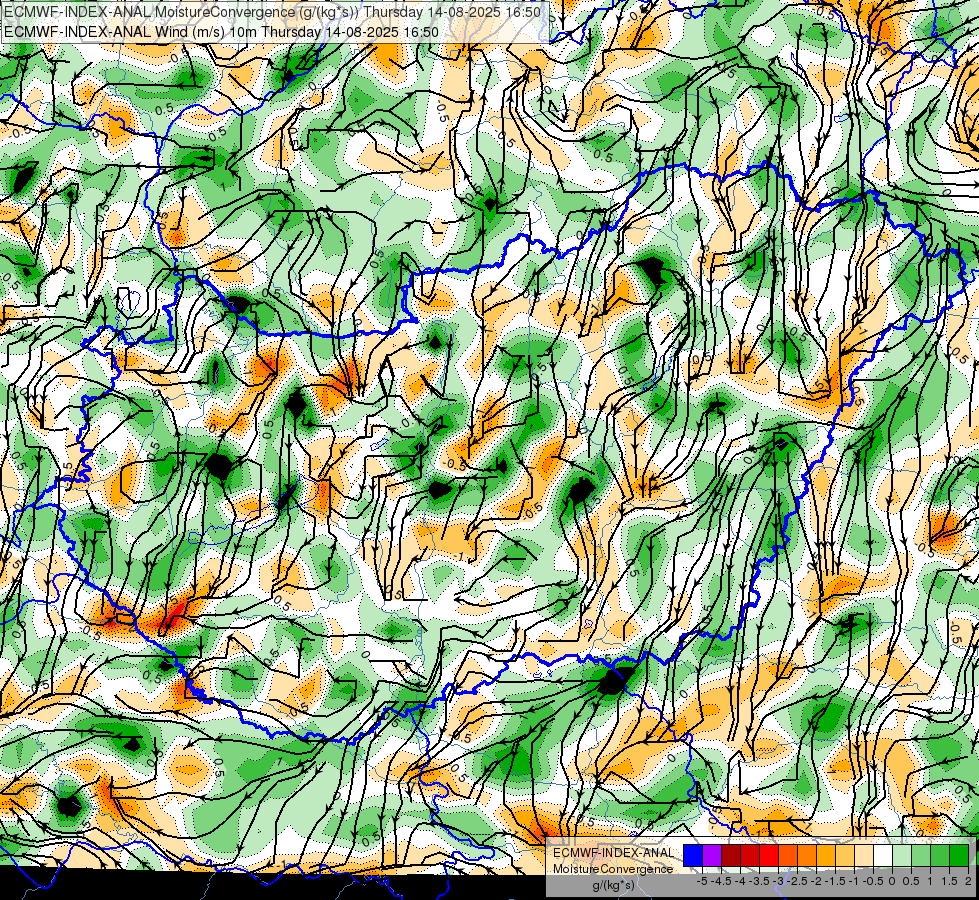This screenshot has height=900, width=979.
Task: Click the white legend color swatch
Action: [x=883, y=855]
